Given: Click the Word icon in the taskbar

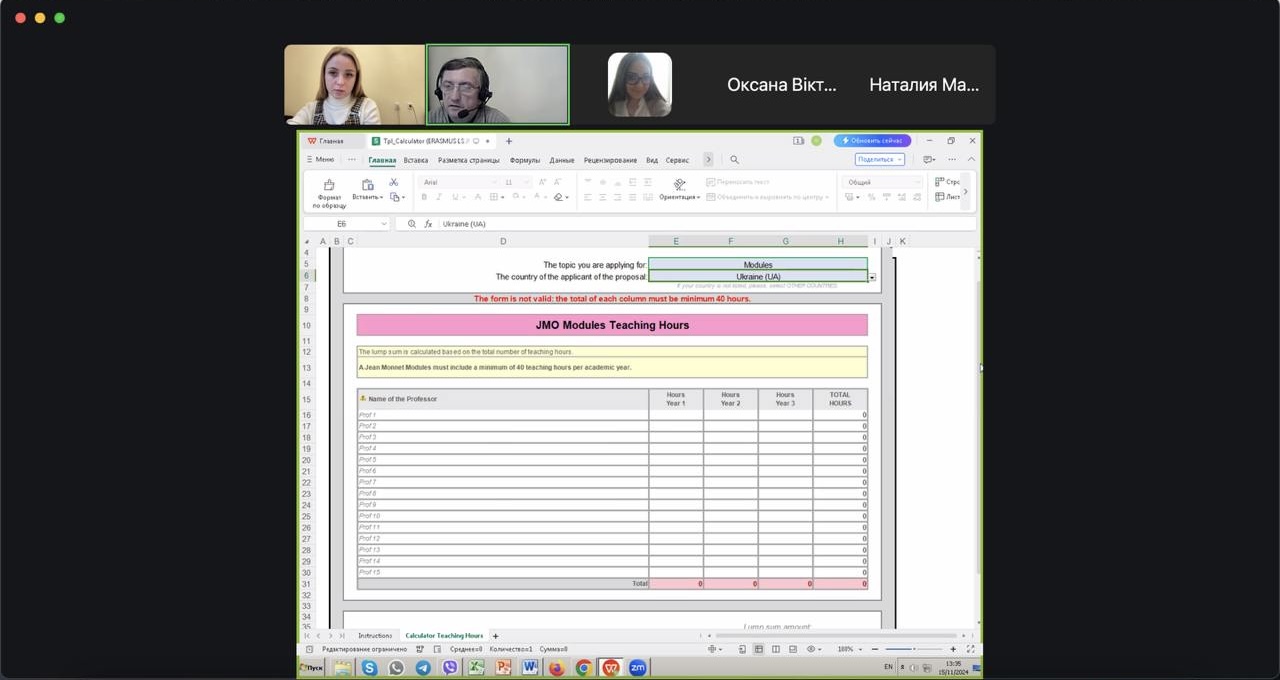Looking at the screenshot, I should (x=530, y=667).
